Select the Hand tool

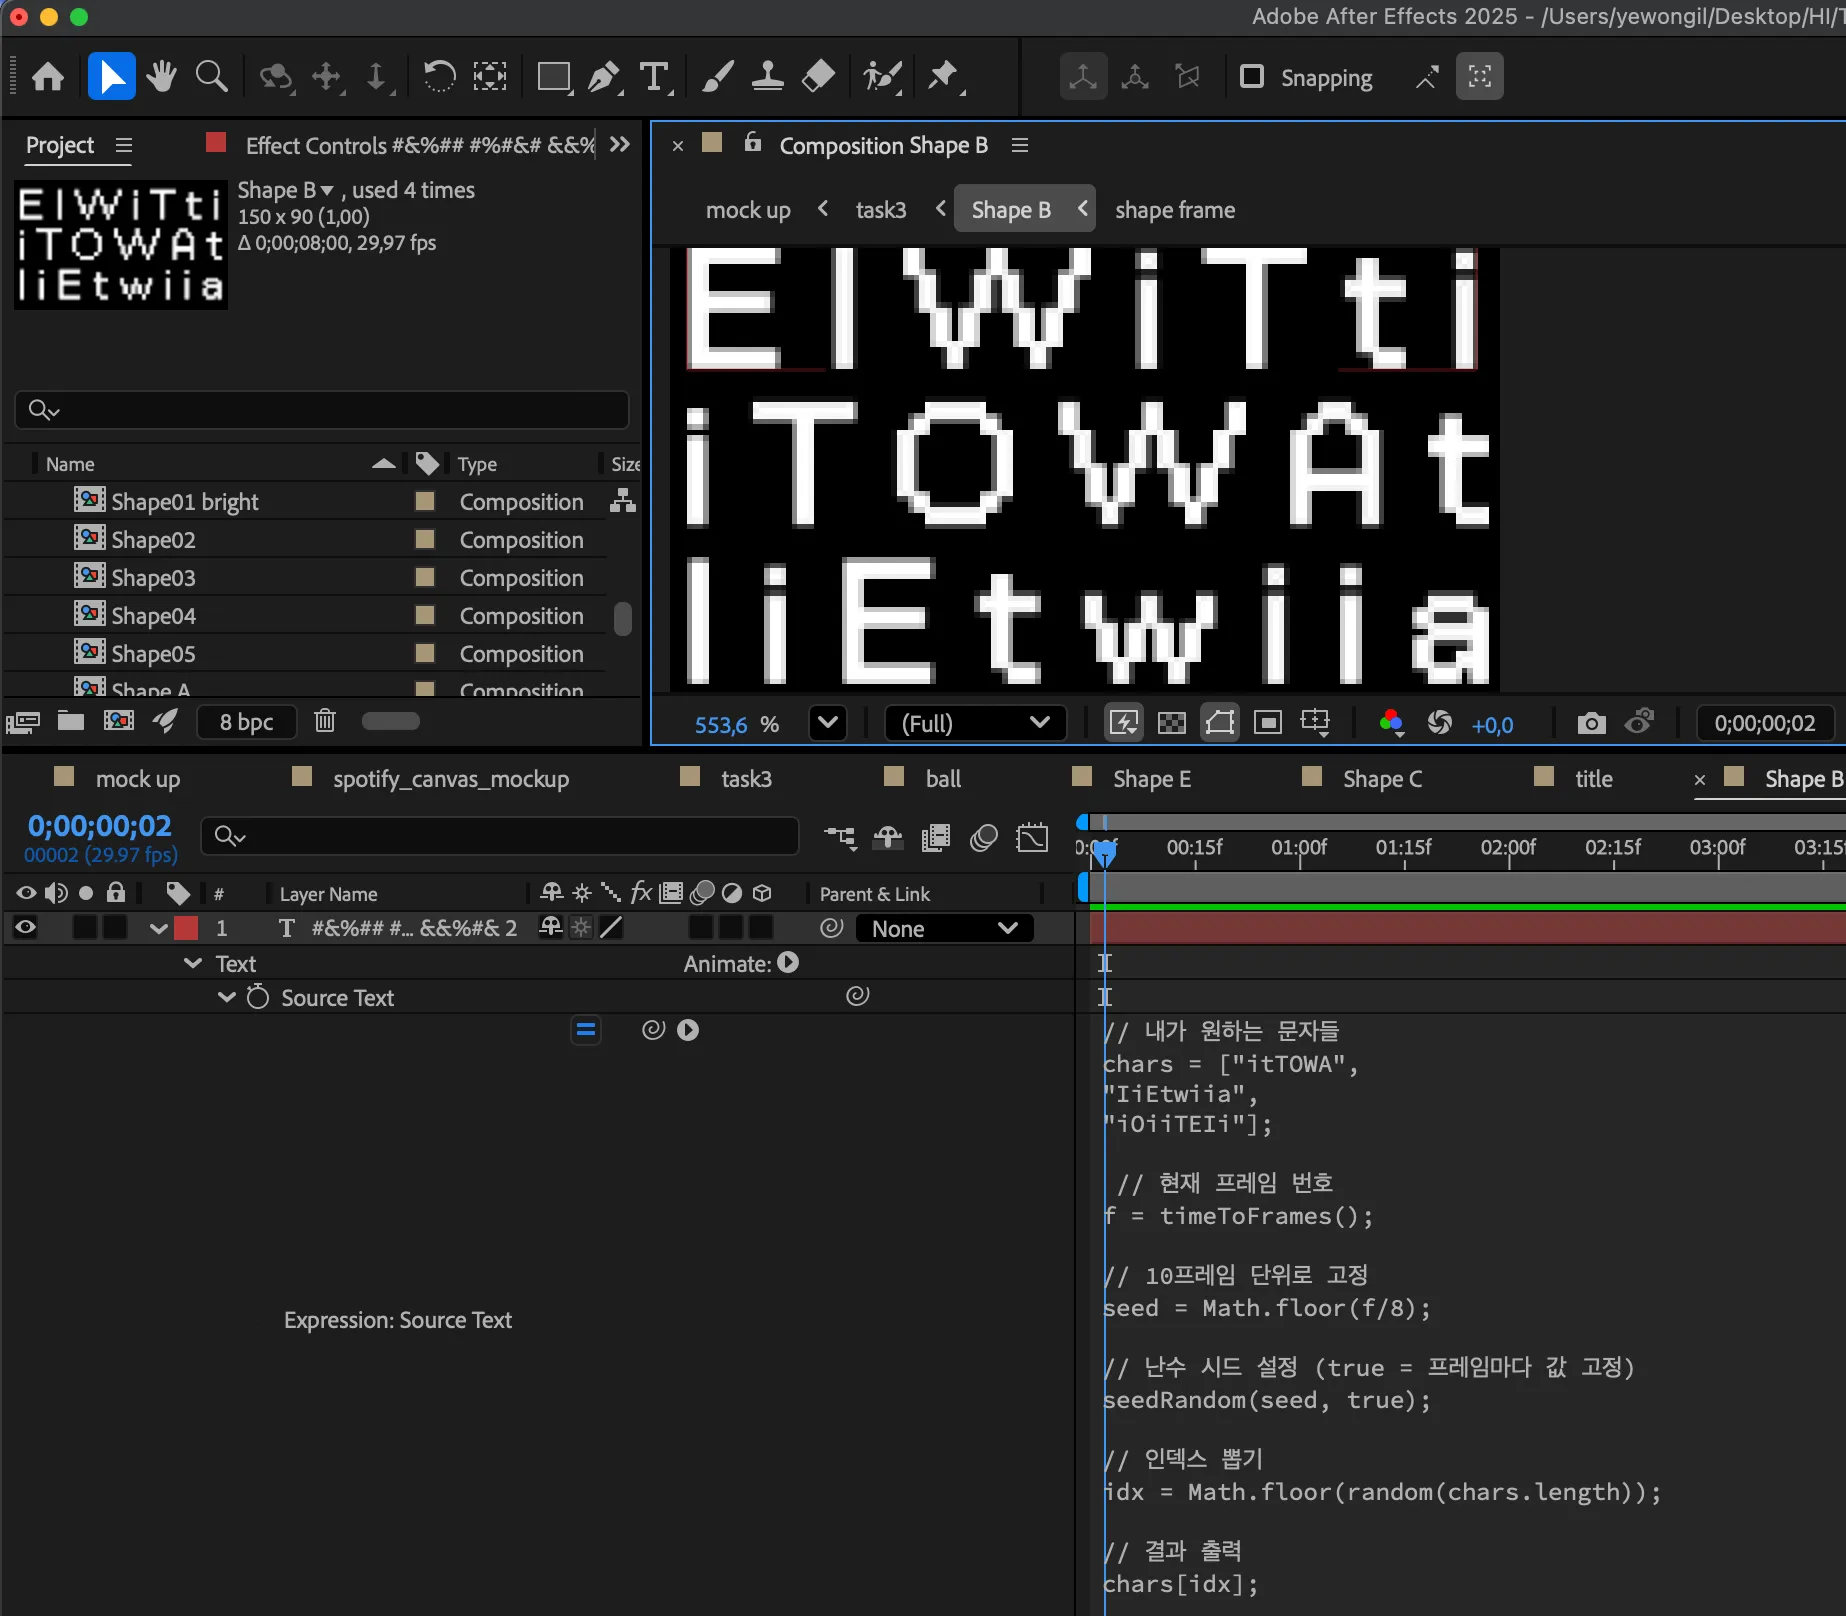[161, 77]
